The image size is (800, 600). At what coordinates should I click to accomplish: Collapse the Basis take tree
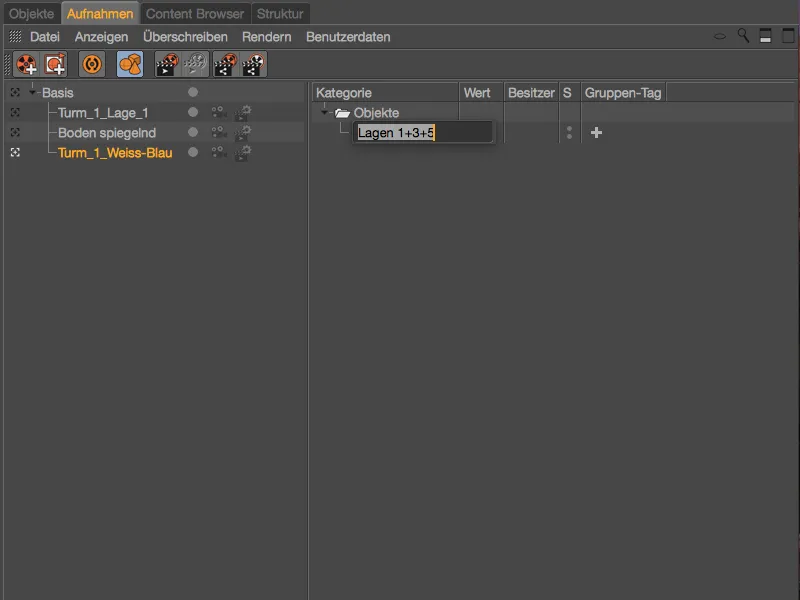pyautogui.click(x=33, y=92)
